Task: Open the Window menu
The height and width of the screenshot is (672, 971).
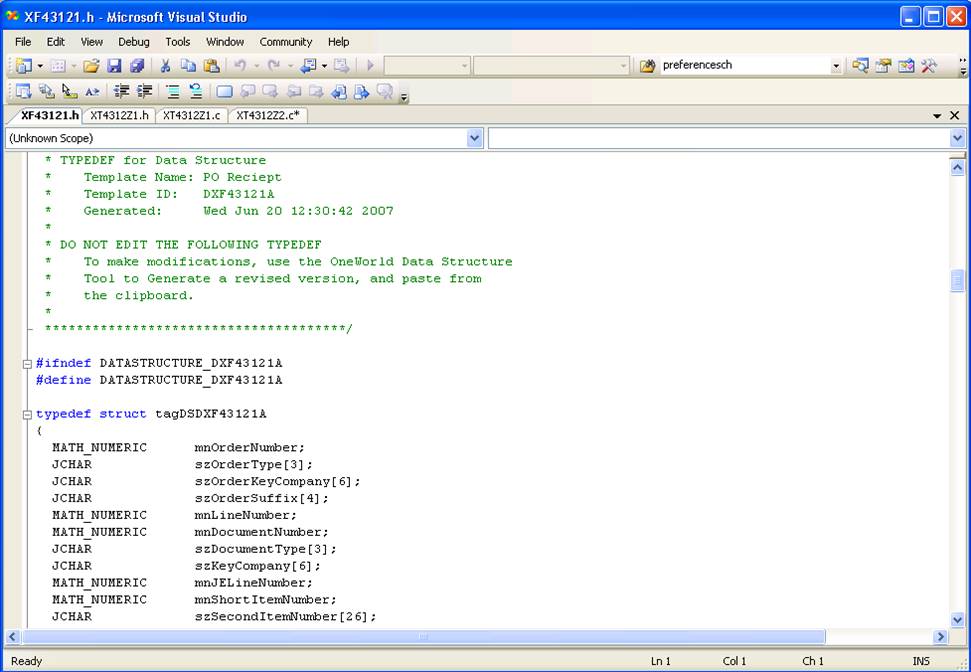Action: coord(225,42)
